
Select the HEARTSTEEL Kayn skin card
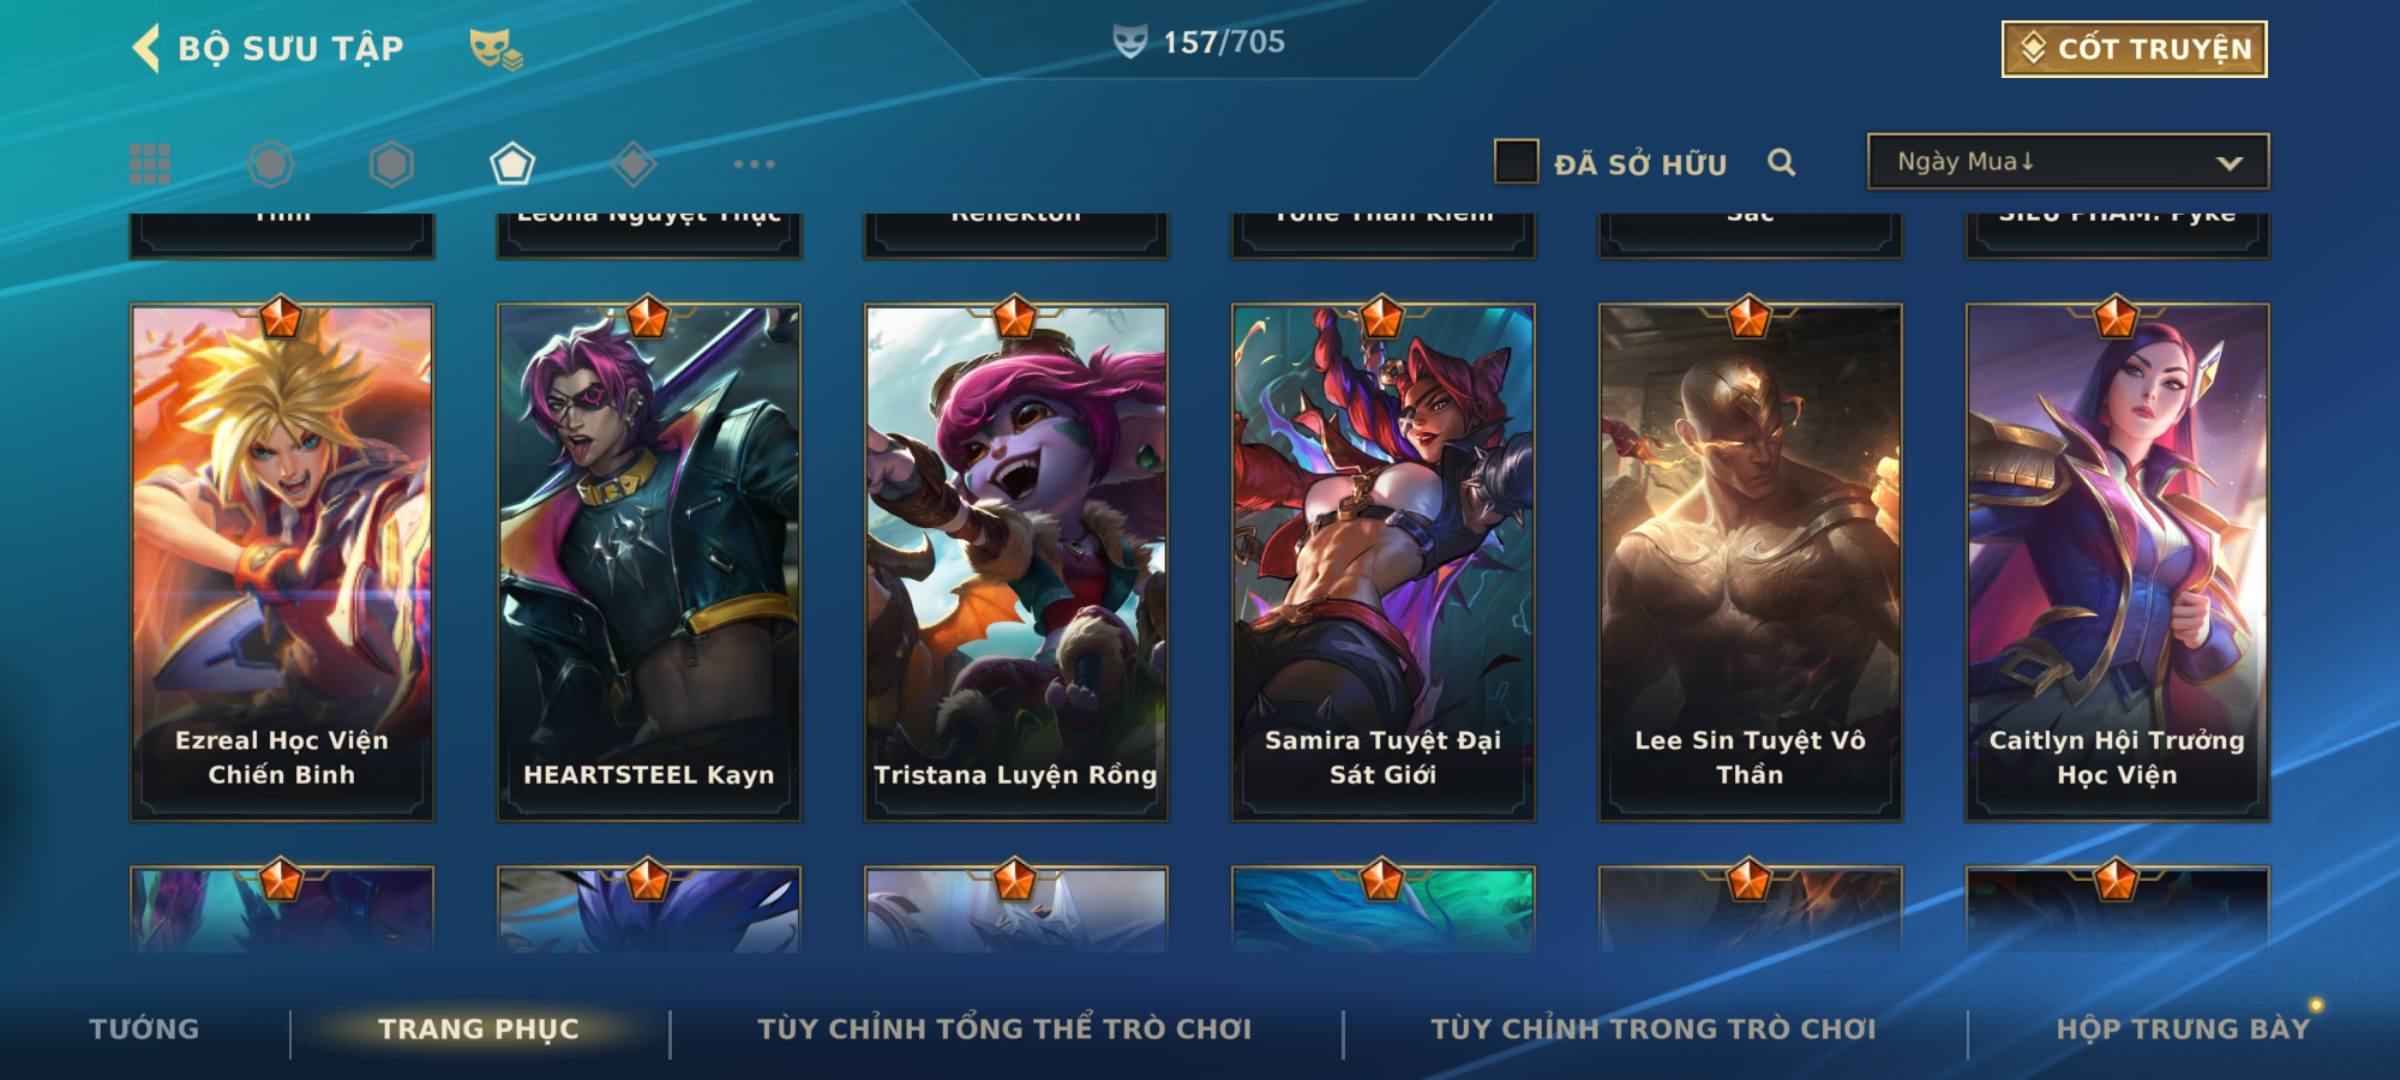coord(649,563)
